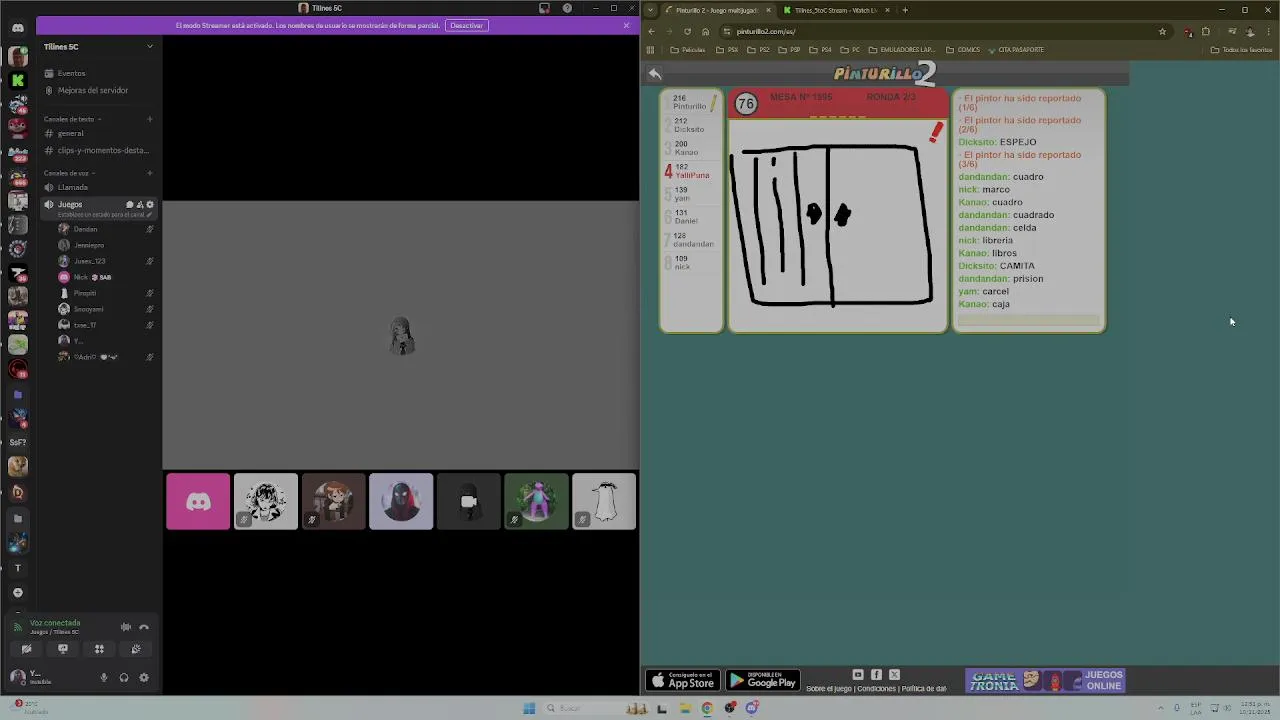Image resolution: width=1280 pixels, height=720 pixels.
Task: Open new Chrome tab
Action: point(905,10)
